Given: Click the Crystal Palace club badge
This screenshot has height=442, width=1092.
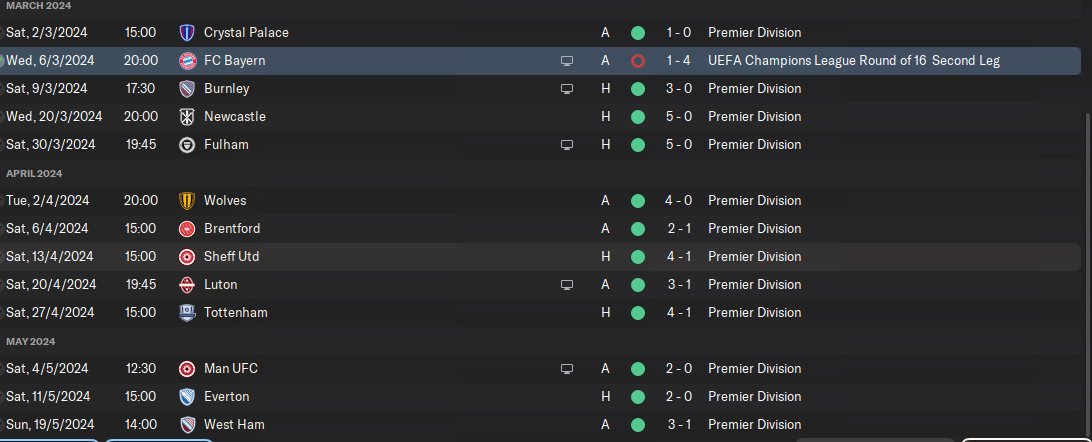Looking at the screenshot, I should pos(186,33).
